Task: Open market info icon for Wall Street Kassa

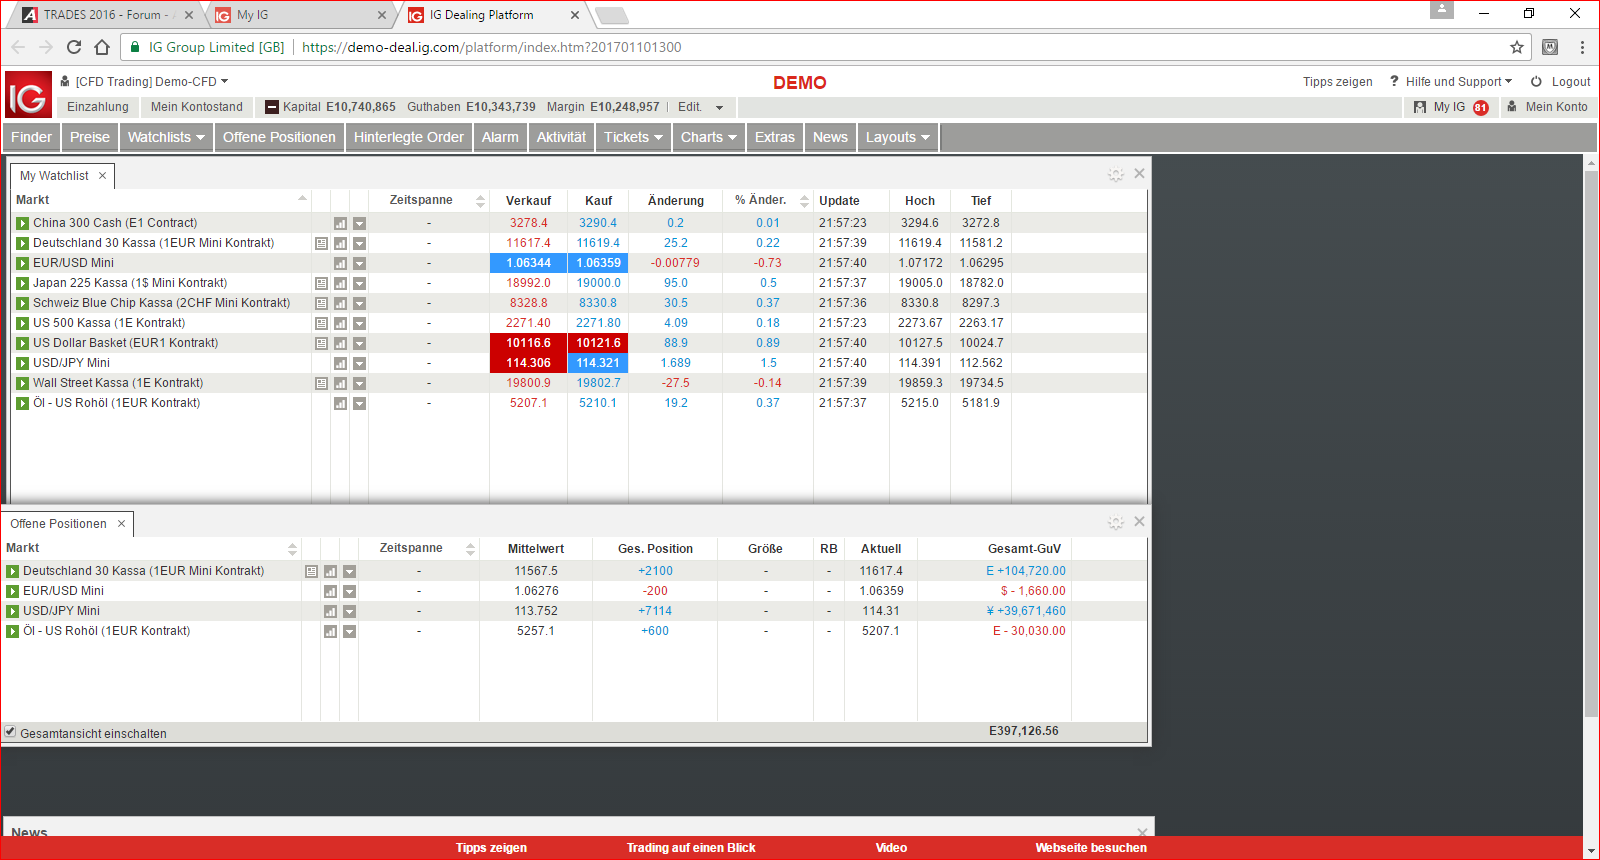Action: point(321,383)
